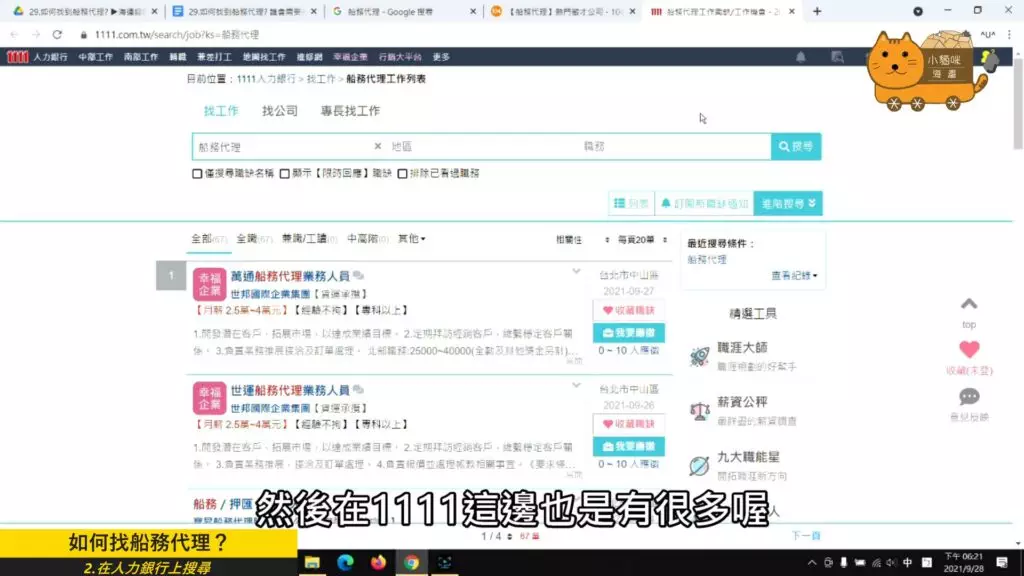Switch to the 找公司 tab
The height and width of the screenshot is (576, 1024).
280,111
